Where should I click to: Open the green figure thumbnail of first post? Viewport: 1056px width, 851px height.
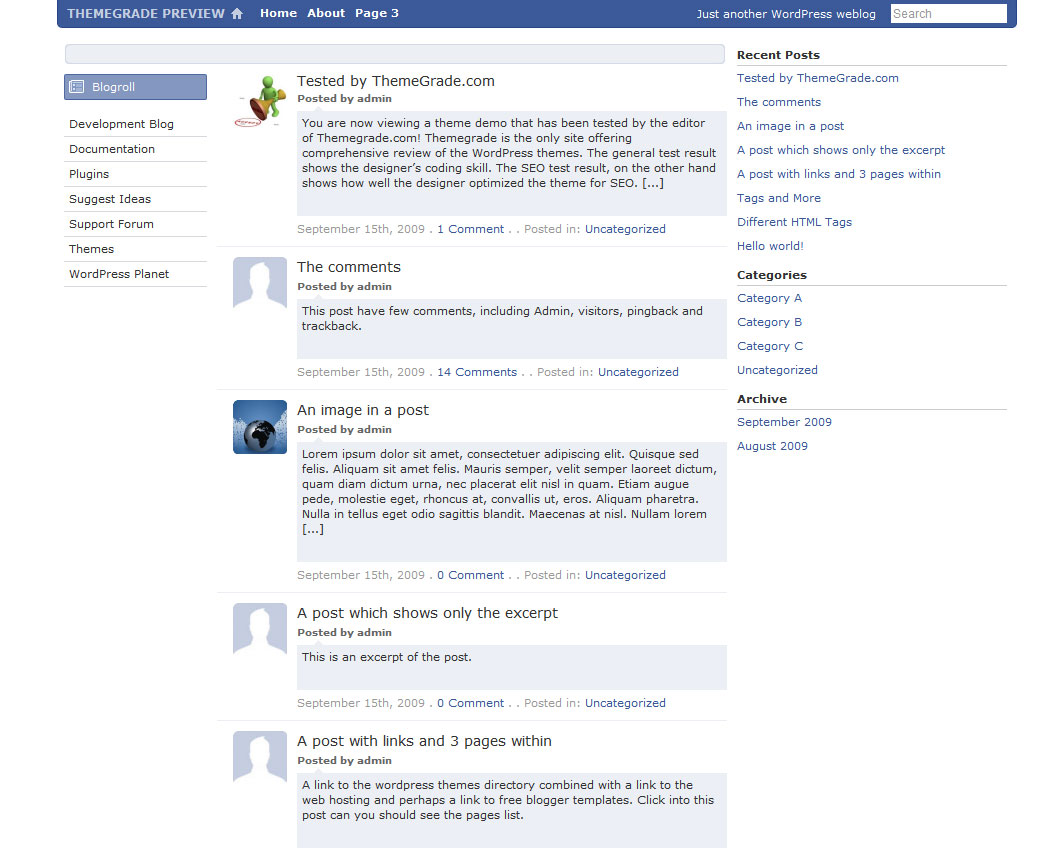pyautogui.click(x=259, y=101)
